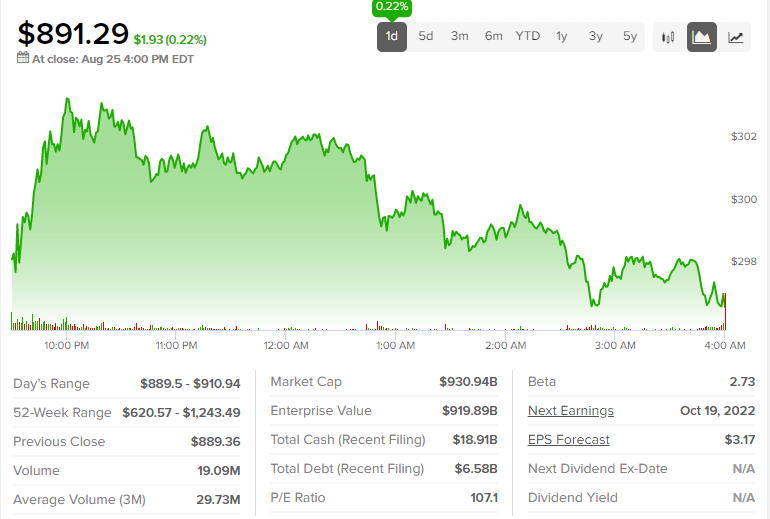770x519 pixels.
Task: Click the $889.36 previous close value
Action: click(x=216, y=441)
